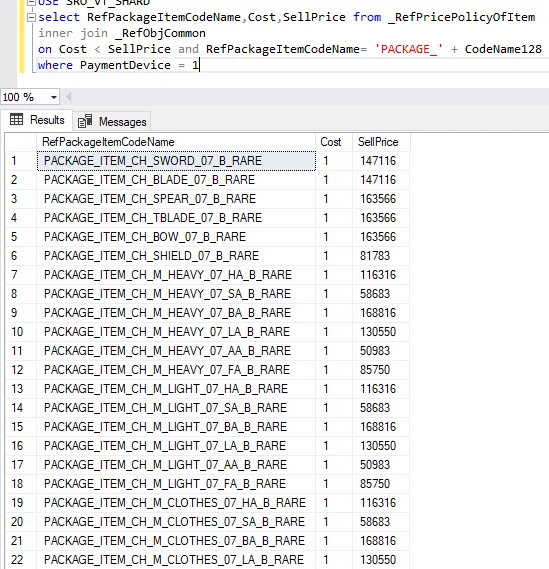Select the SellPrice column header
This screenshot has width=549, height=569.
click(381, 142)
